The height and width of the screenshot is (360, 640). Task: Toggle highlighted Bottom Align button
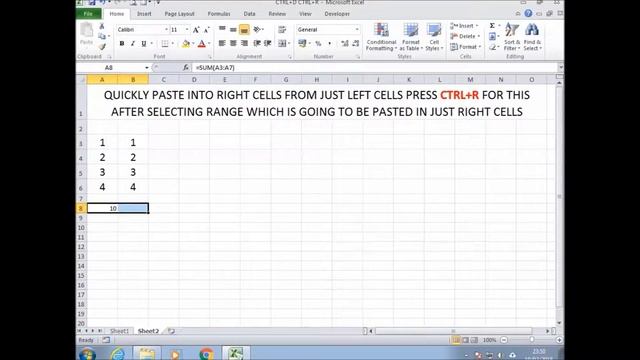click(244, 29)
